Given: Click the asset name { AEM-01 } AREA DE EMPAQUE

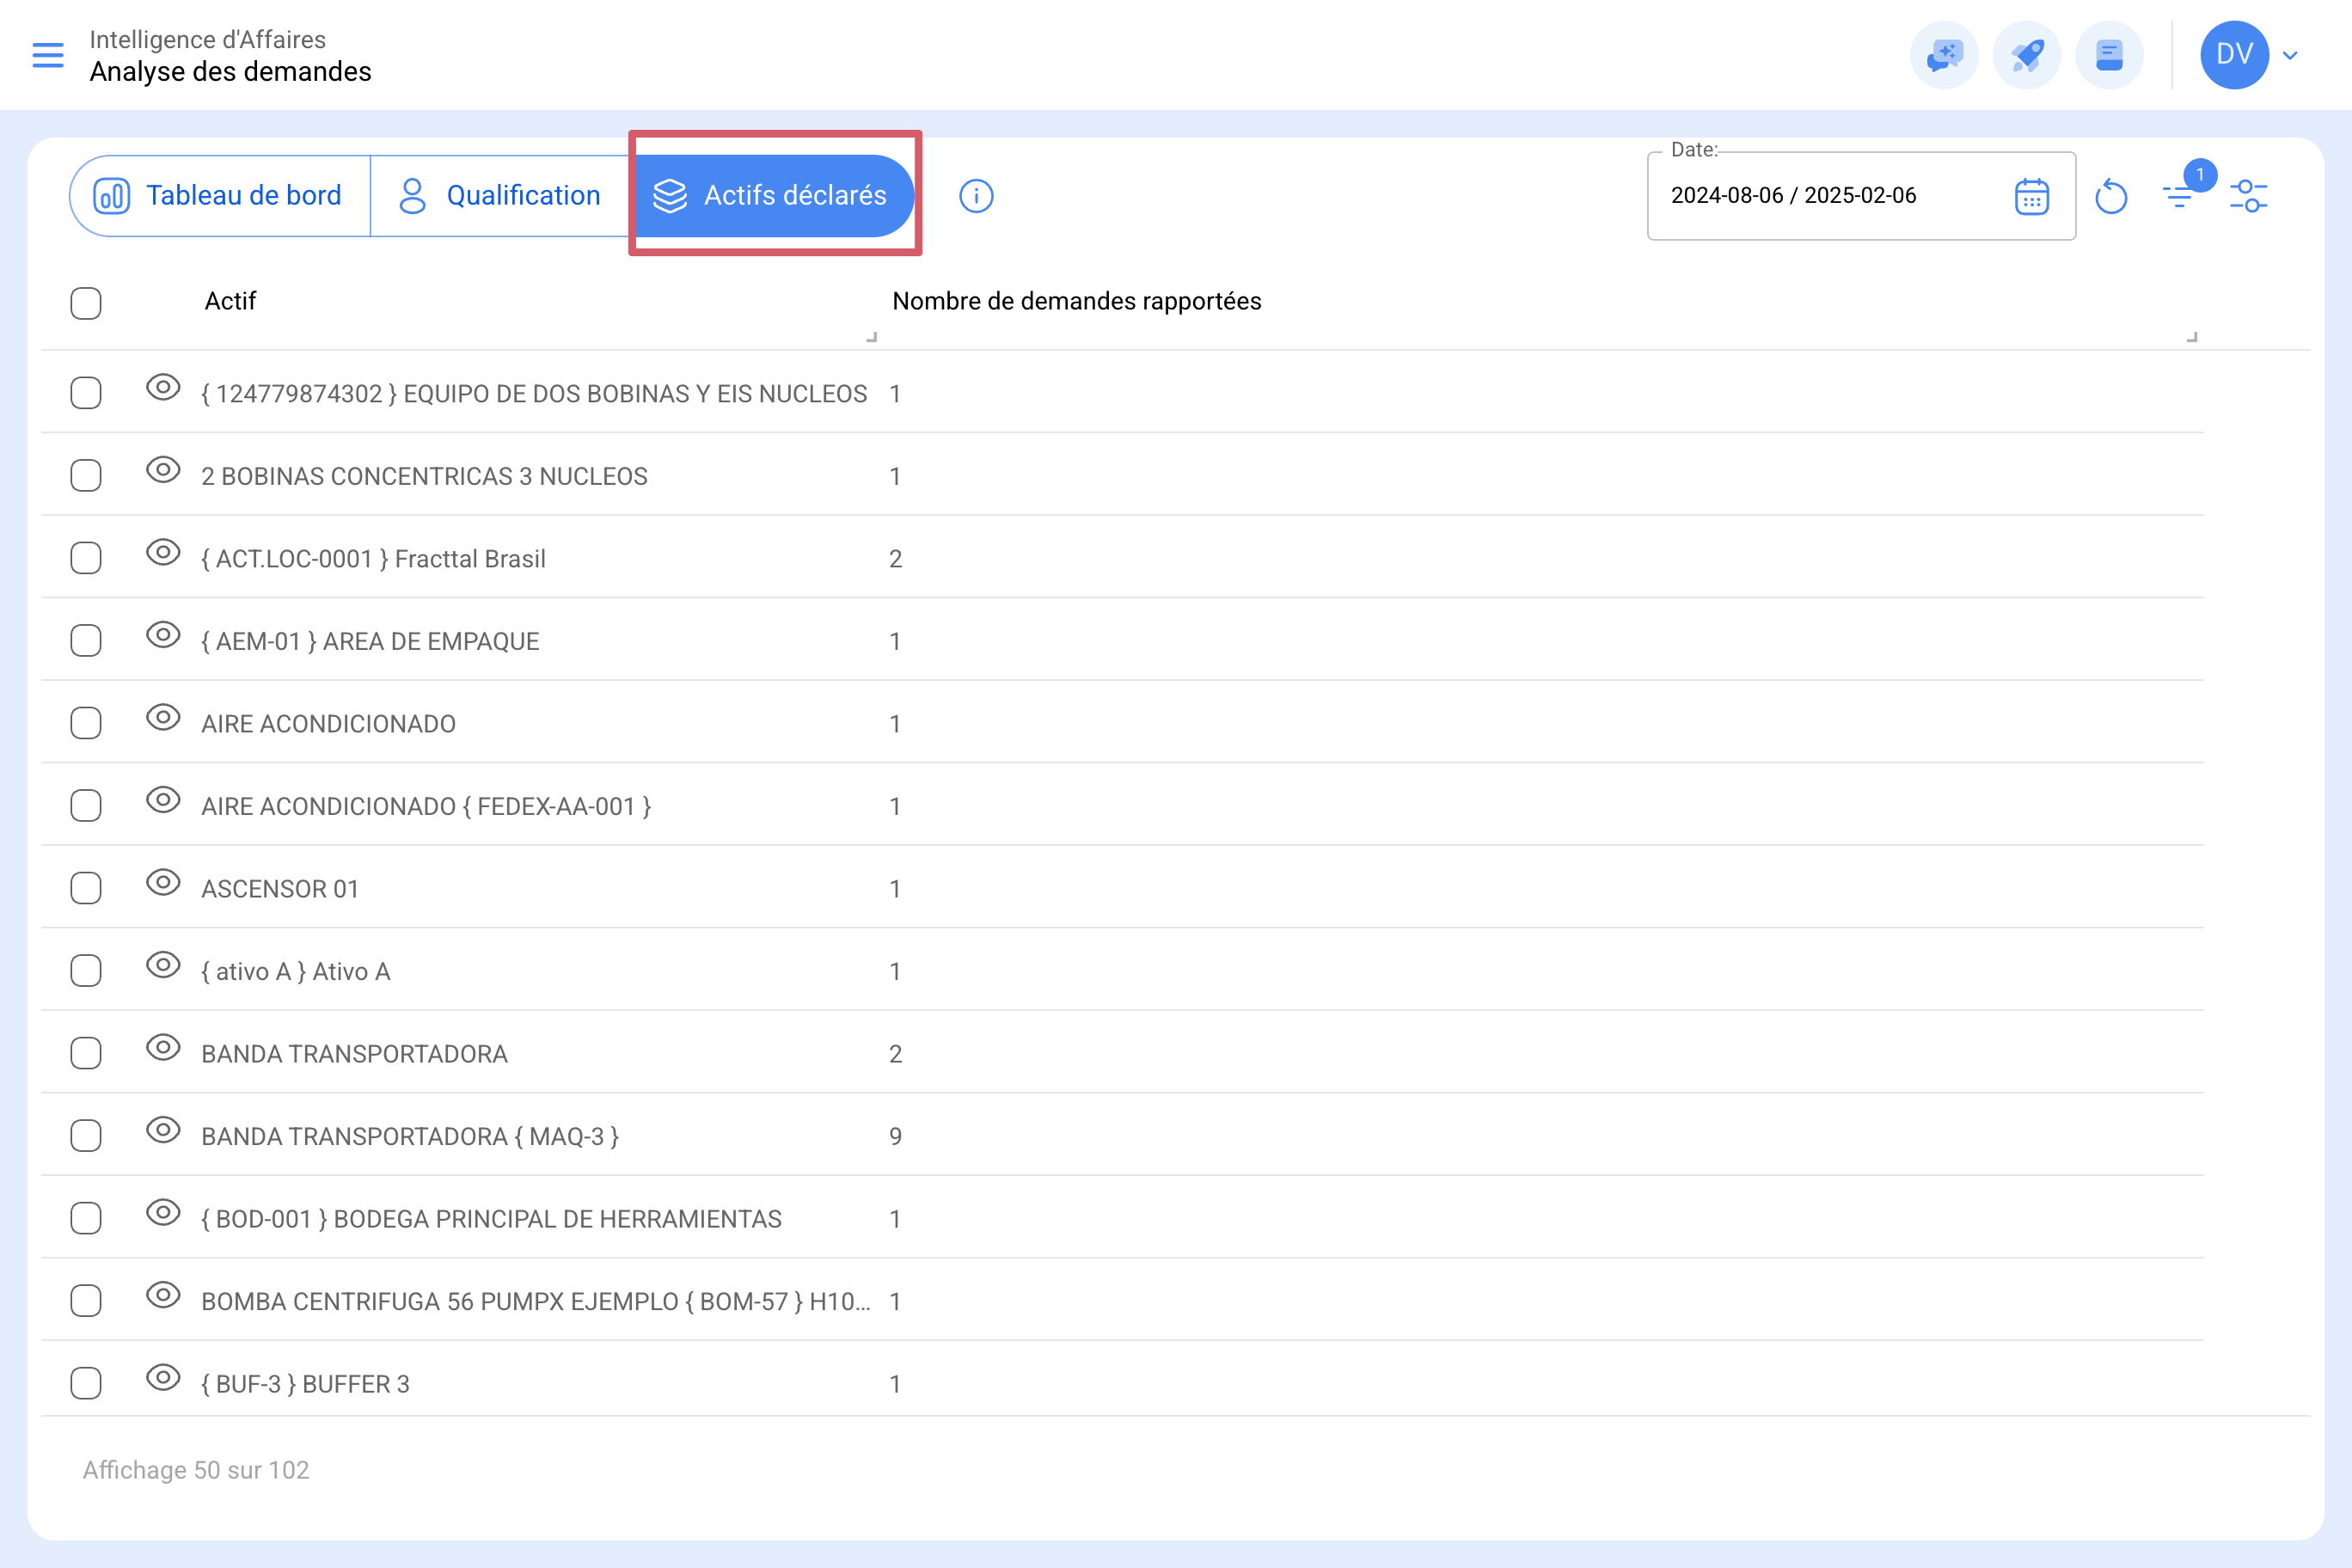Looking at the screenshot, I should (x=370, y=641).
